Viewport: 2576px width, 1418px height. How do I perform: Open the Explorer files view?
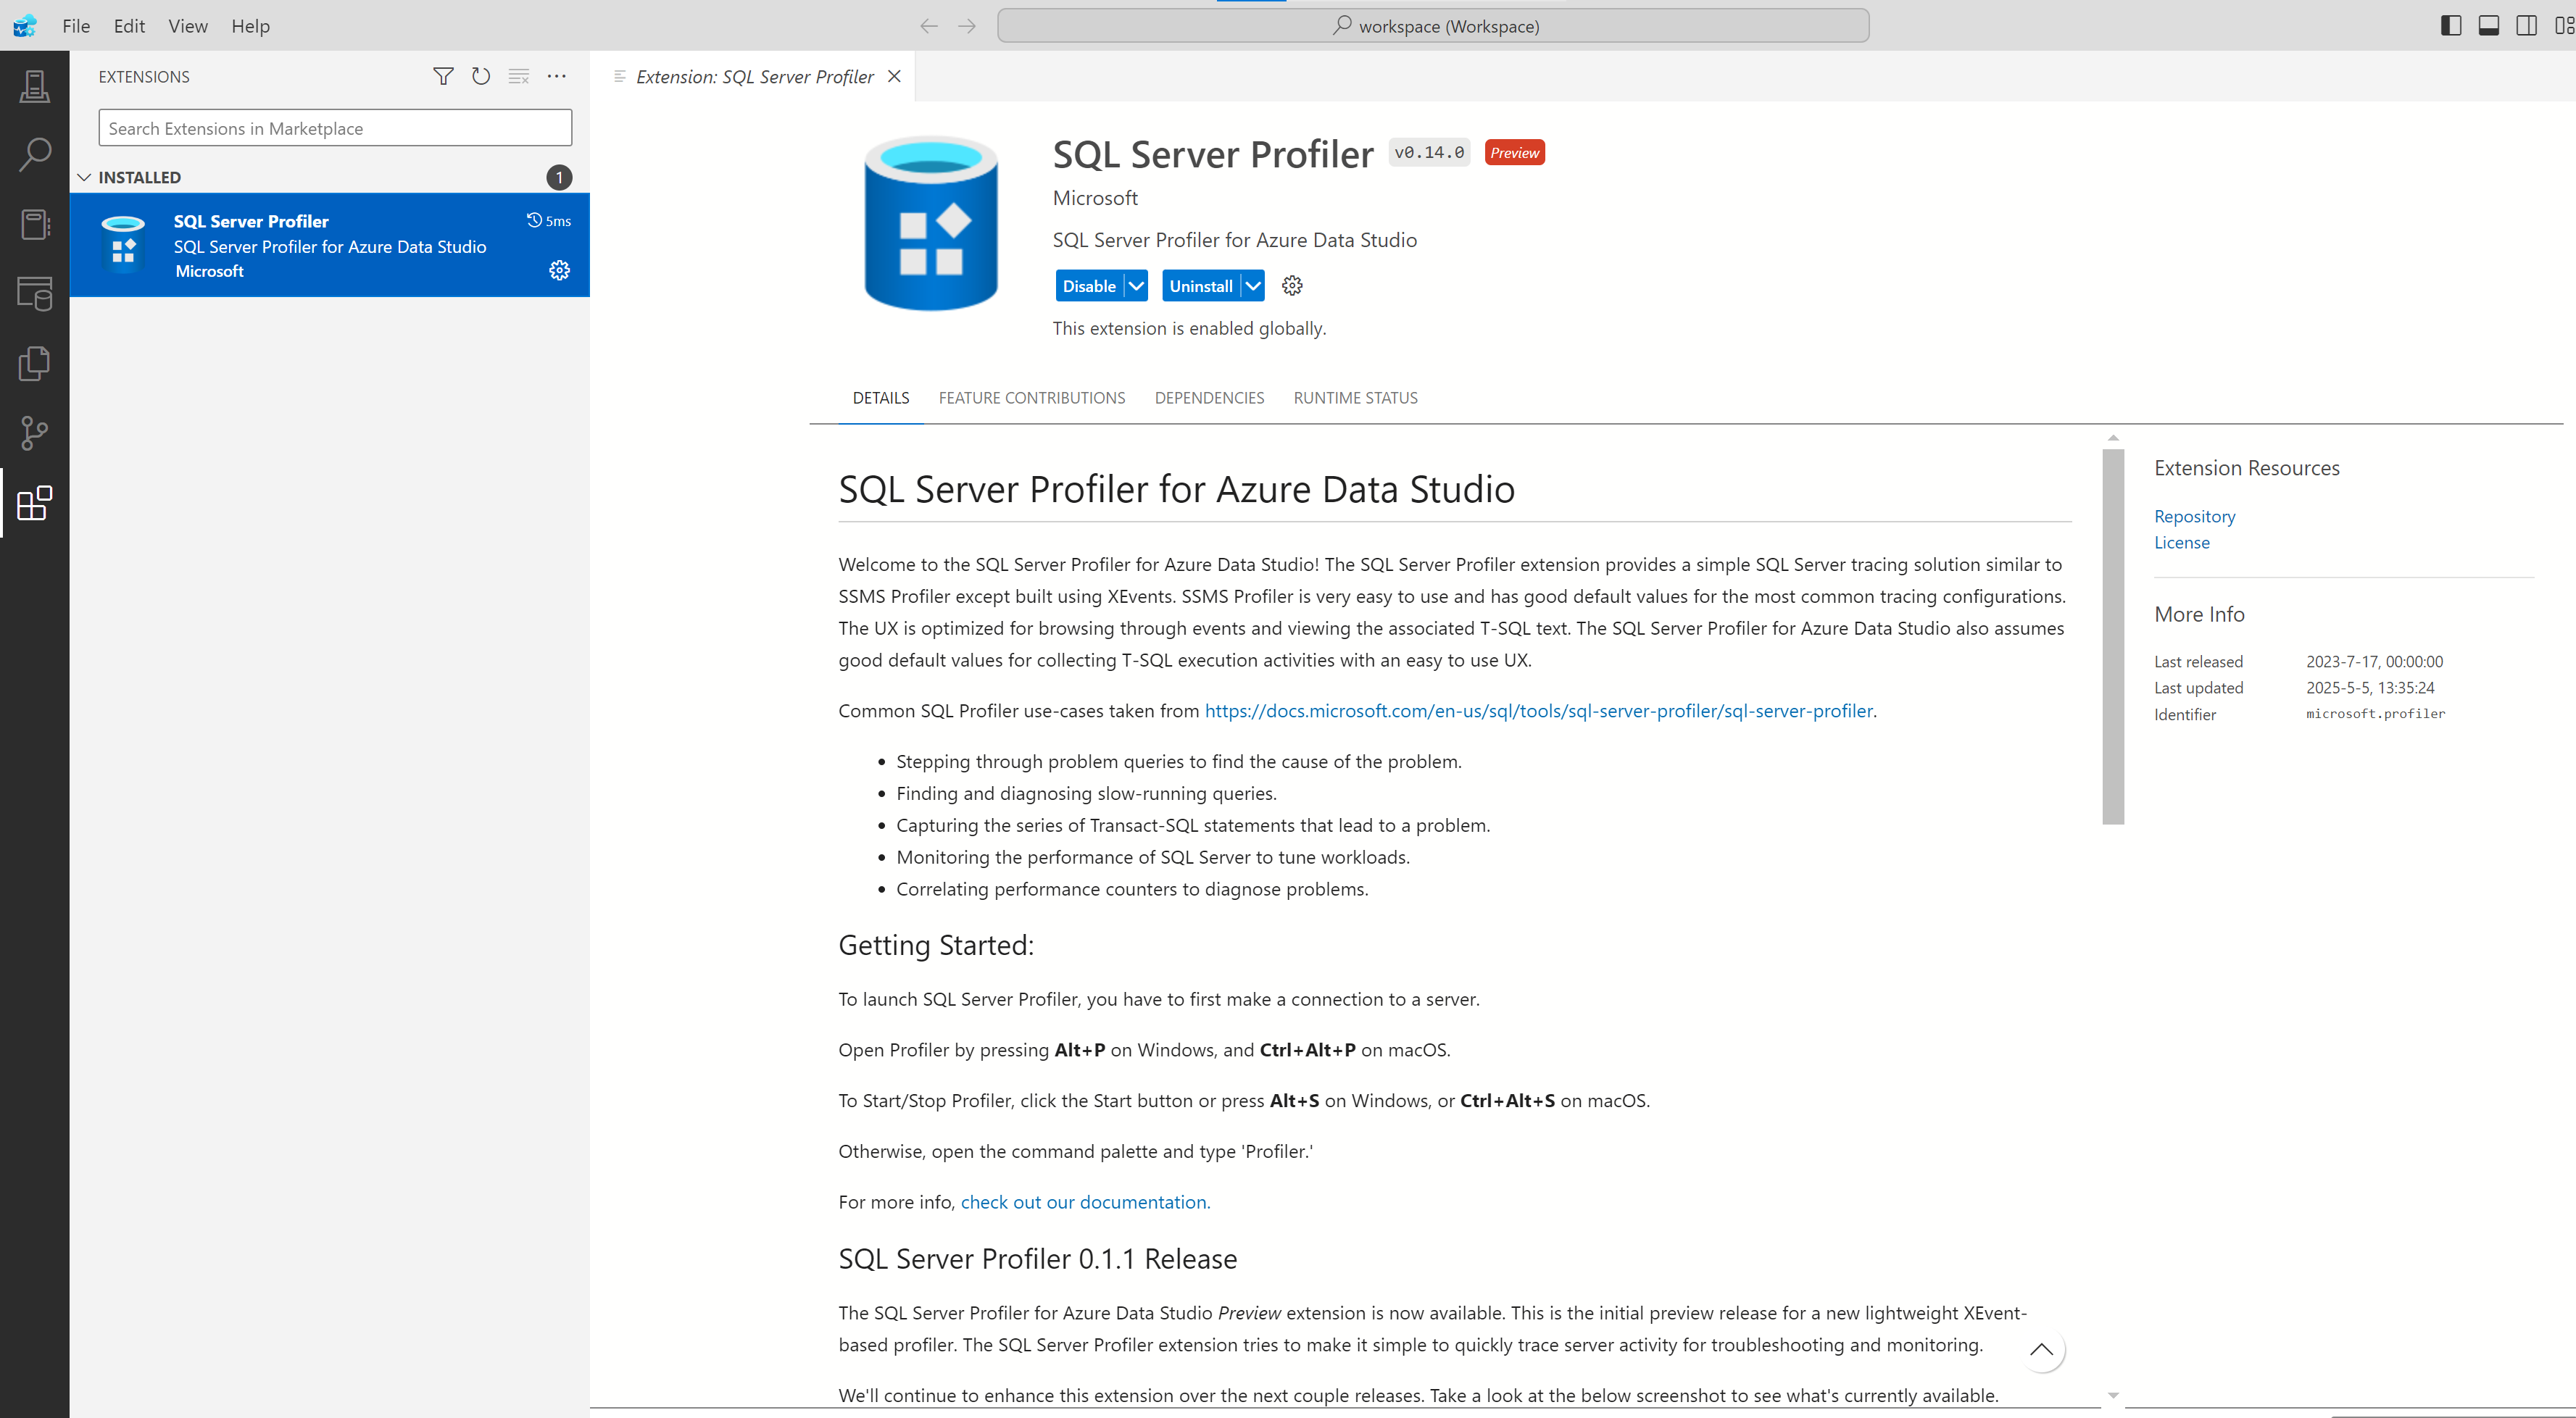point(34,363)
